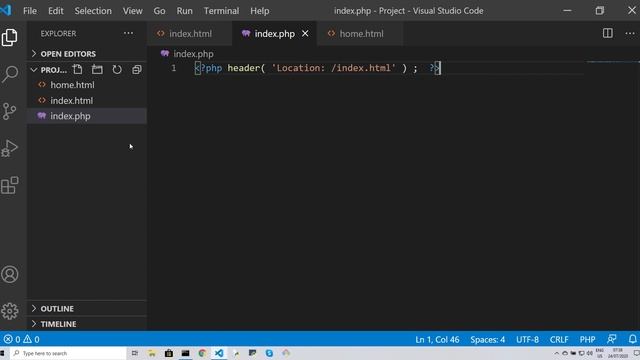Open Google Chrome from the taskbar
This screenshot has width=640, height=360.
(202, 353)
